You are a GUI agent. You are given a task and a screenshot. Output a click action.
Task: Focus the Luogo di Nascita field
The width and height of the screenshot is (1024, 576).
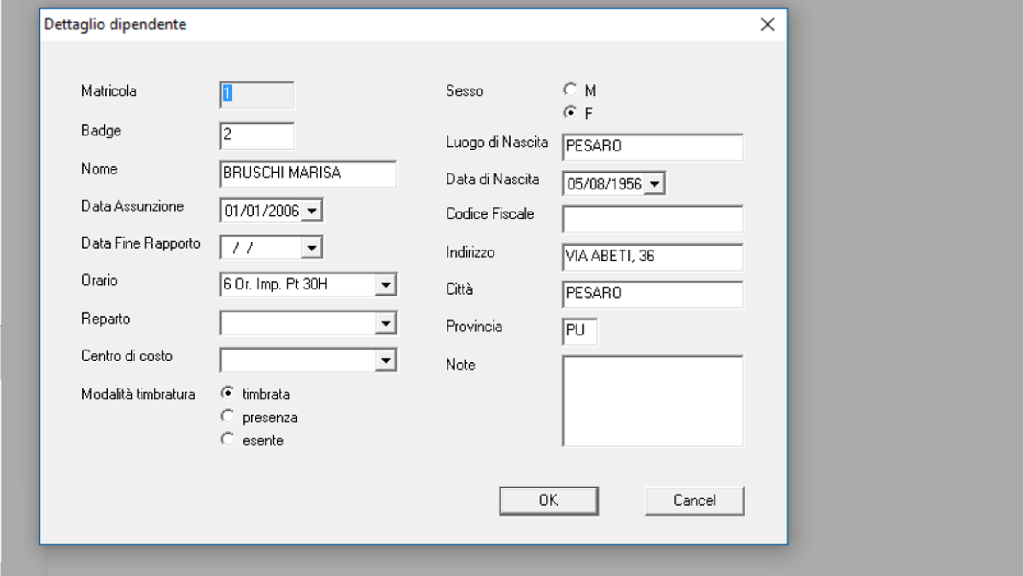coord(652,147)
